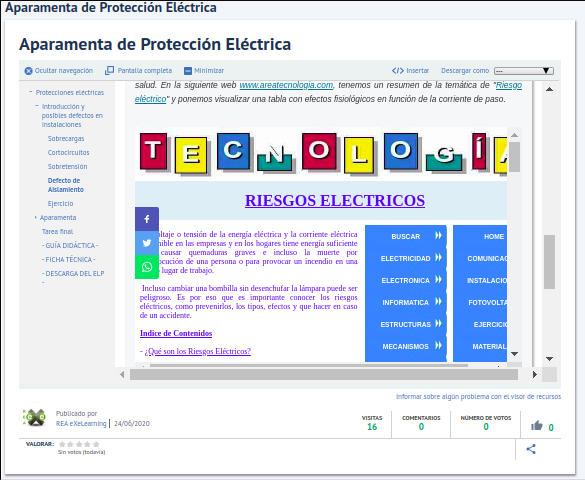Click the Insertar code icon
Viewport: 585px width, 480px height.
(x=398, y=70)
